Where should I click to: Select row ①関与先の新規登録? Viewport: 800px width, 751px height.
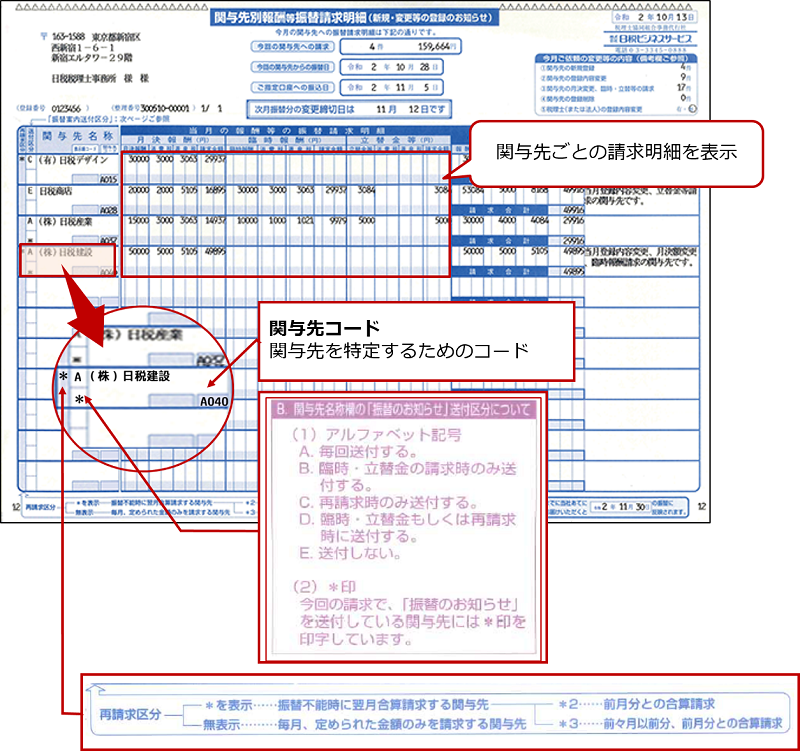(x=616, y=68)
